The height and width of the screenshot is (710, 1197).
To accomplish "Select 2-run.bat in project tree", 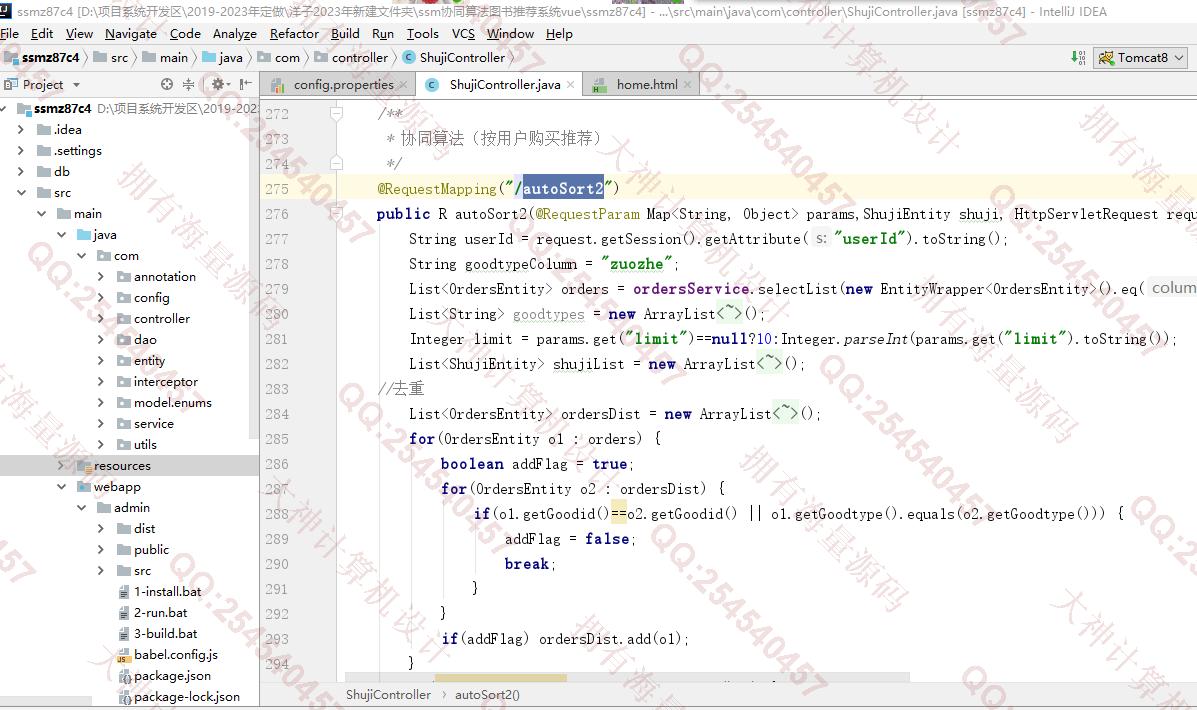I will [160, 612].
